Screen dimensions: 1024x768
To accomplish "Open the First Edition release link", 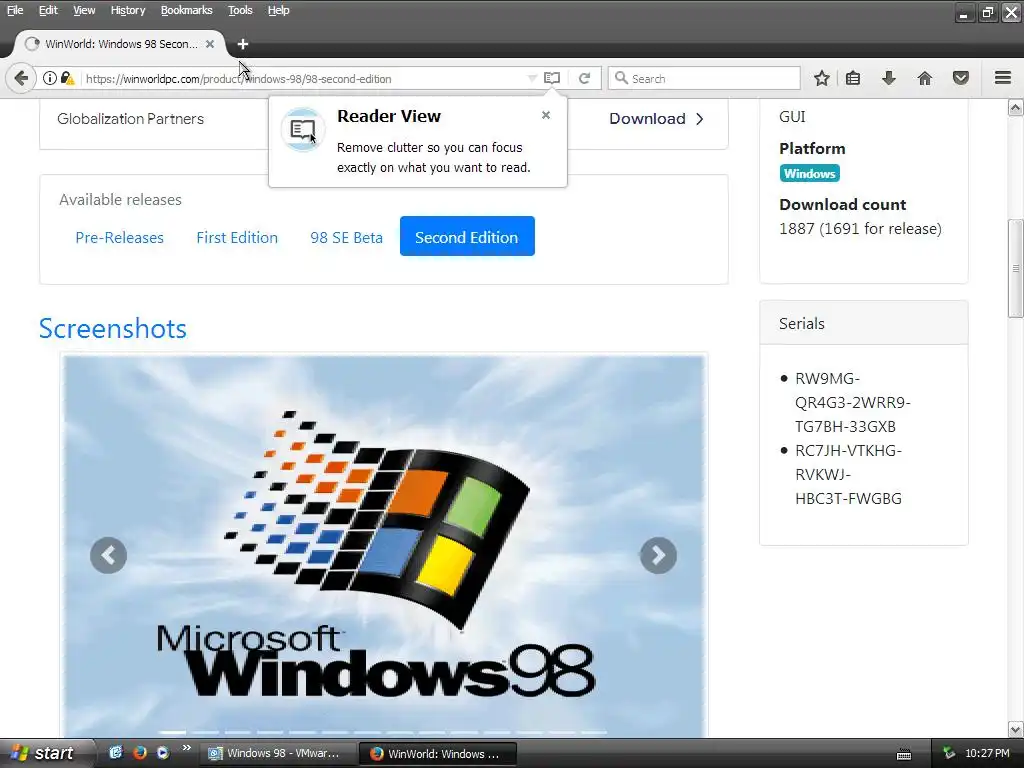I will point(237,237).
